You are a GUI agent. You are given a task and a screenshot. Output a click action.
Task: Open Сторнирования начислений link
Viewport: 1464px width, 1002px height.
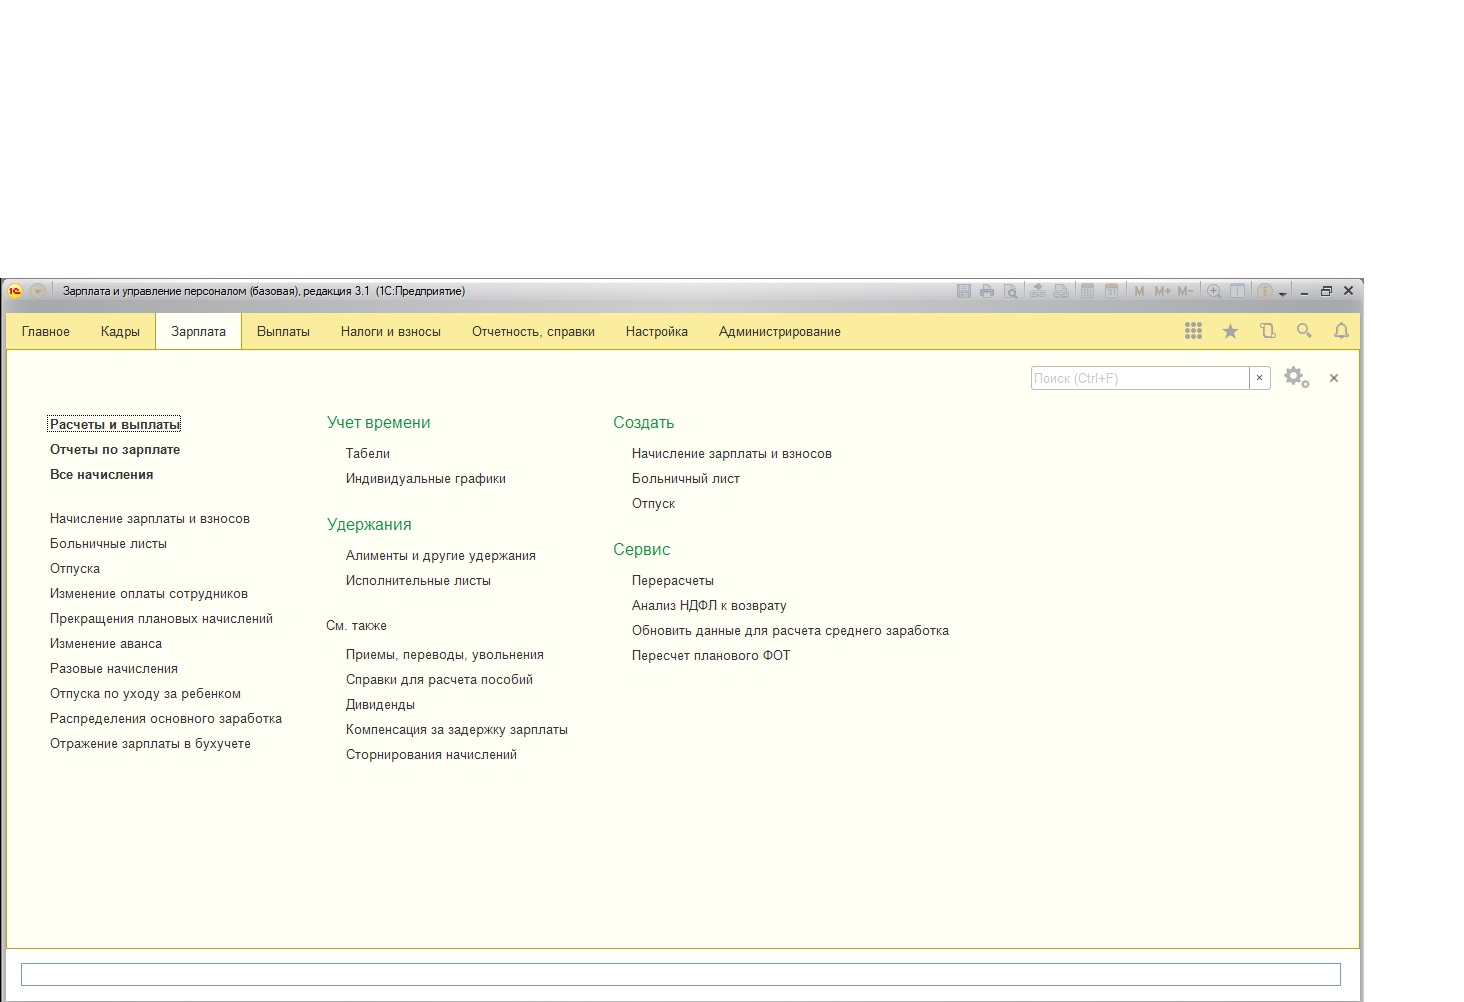(431, 755)
